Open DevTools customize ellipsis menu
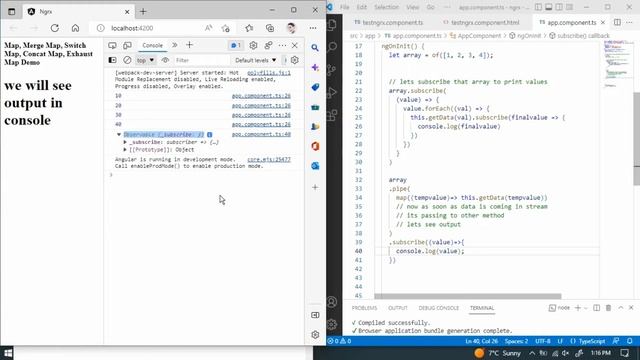Viewport: 640px width, 360px height. [x=282, y=45]
